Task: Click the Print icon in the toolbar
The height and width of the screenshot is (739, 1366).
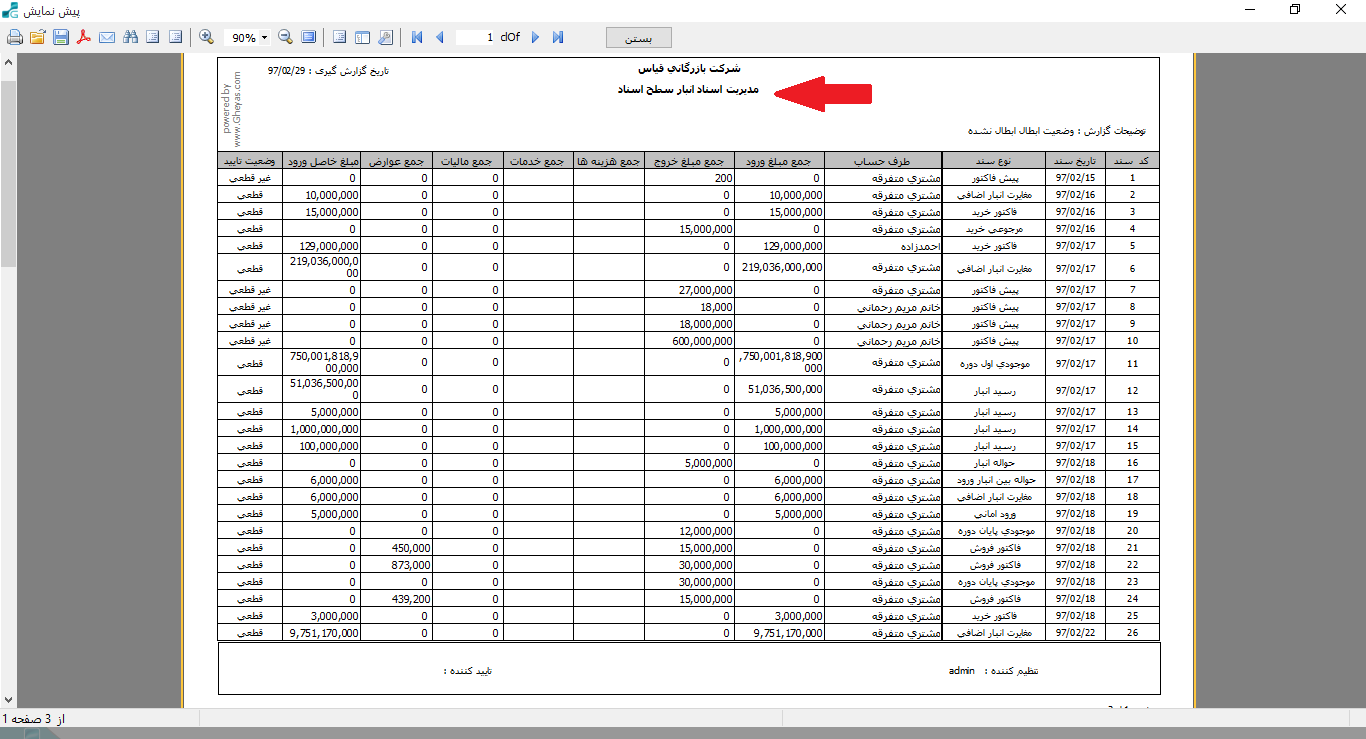Action: [x=15, y=37]
